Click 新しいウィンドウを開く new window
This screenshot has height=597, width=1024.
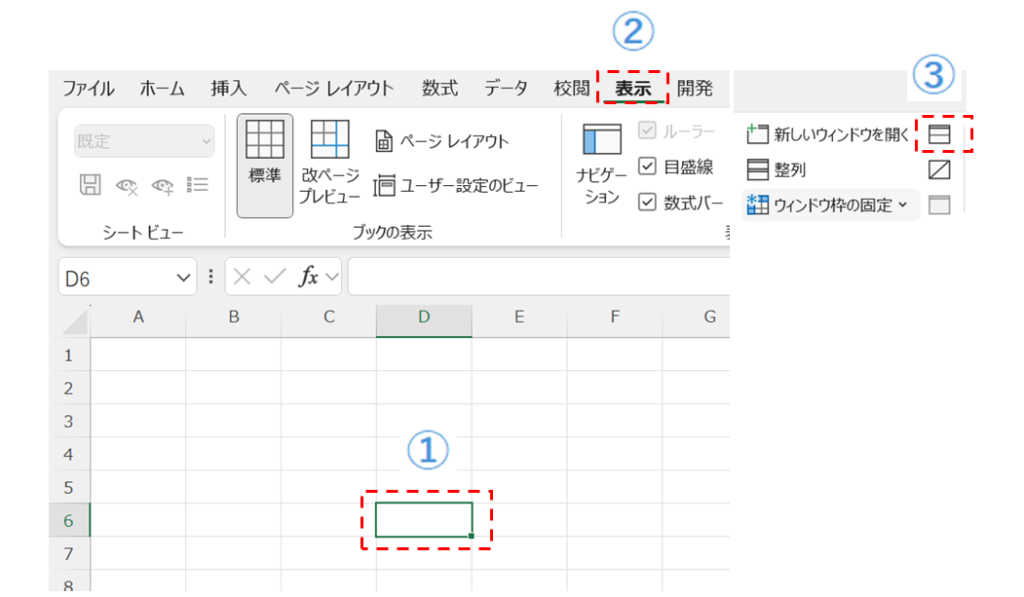coord(827,134)
